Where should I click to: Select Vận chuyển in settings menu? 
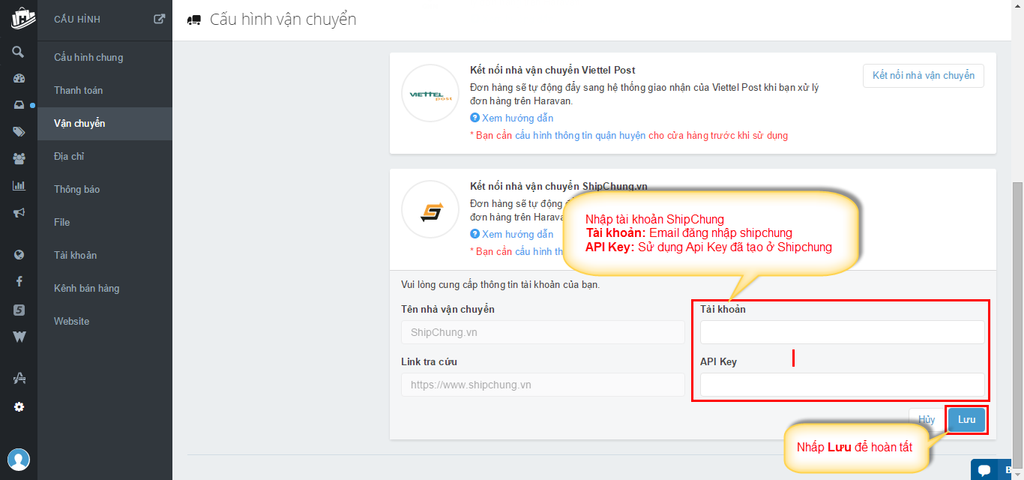(x=104, y=123)
